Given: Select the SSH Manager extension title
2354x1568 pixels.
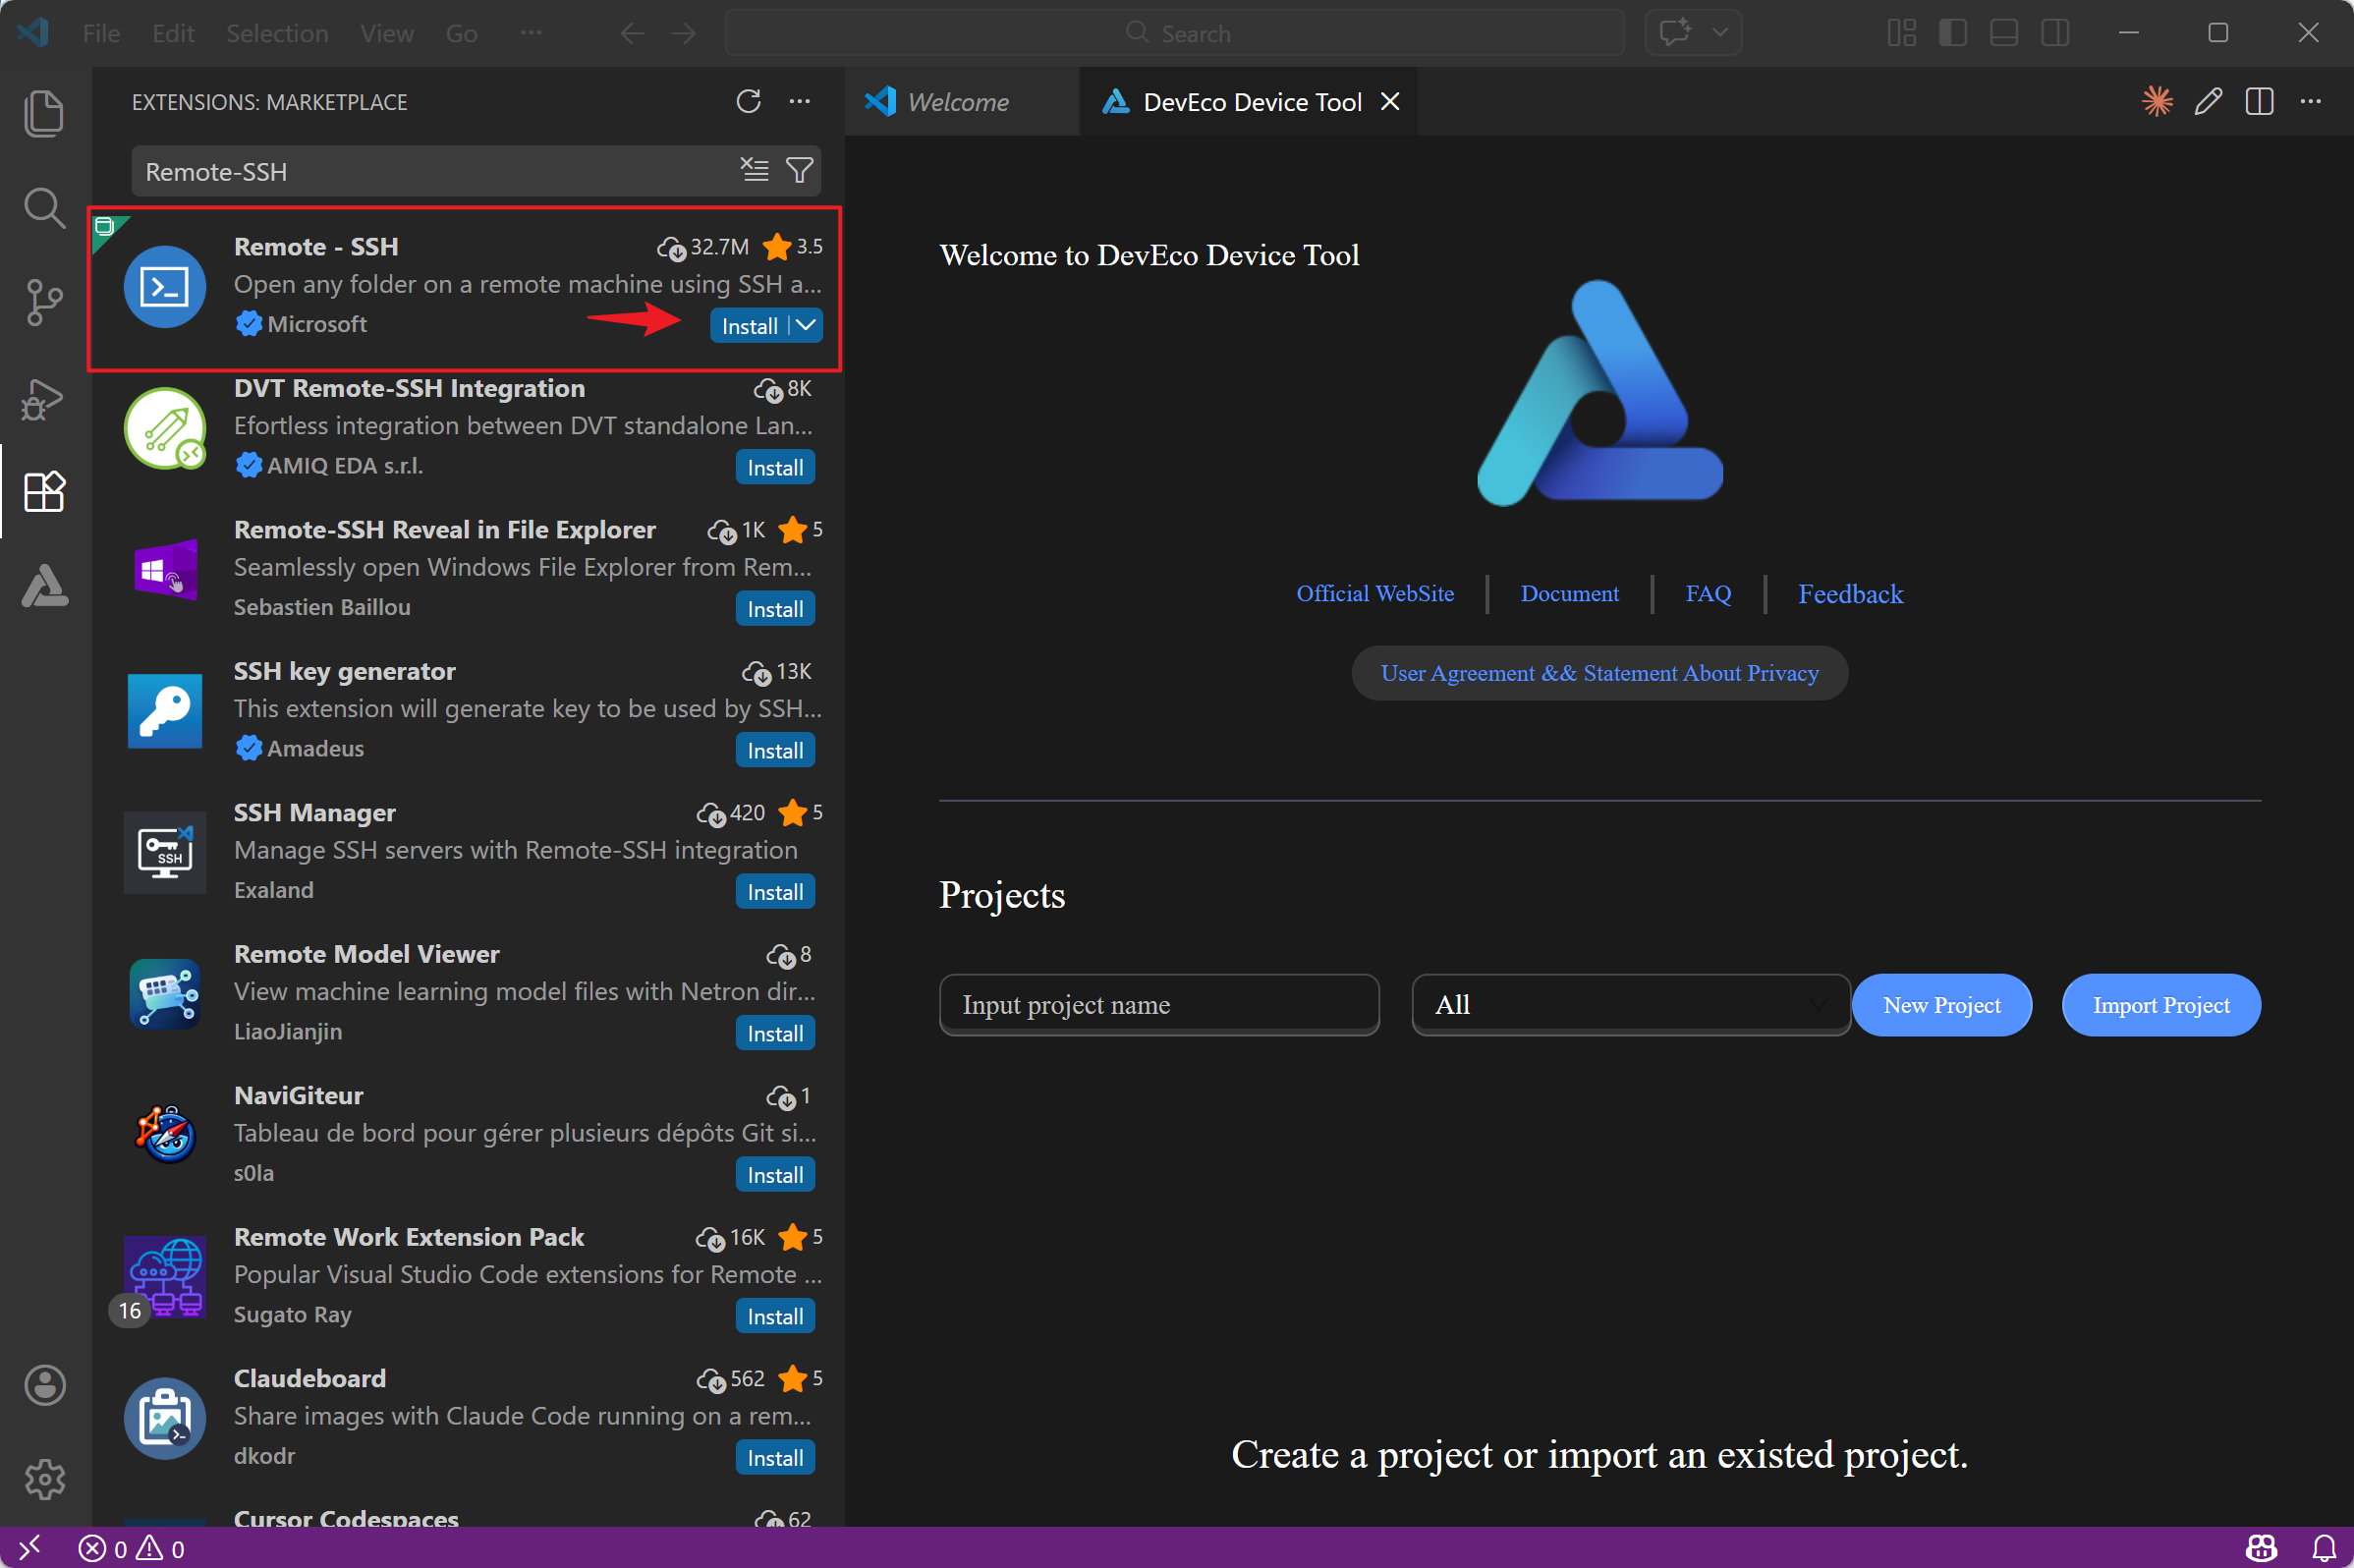Looking at the screenshot, I should click(x=314, y=812).
